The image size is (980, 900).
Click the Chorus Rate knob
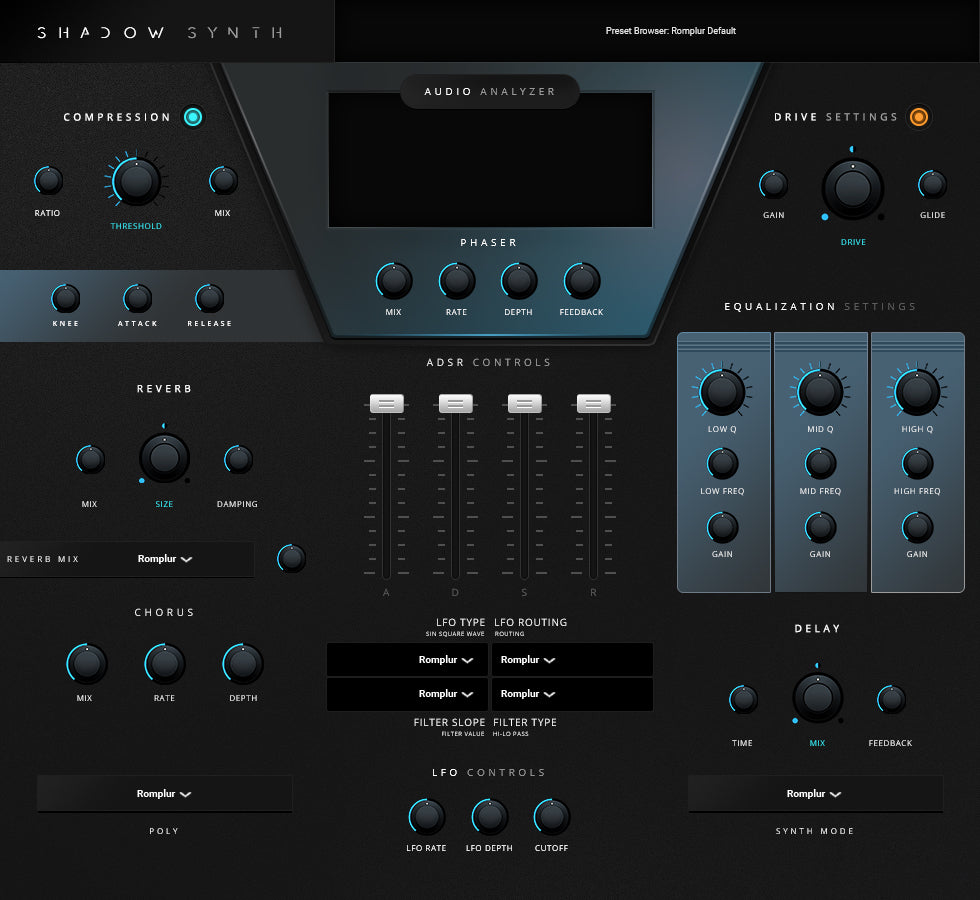coord(165,664)
